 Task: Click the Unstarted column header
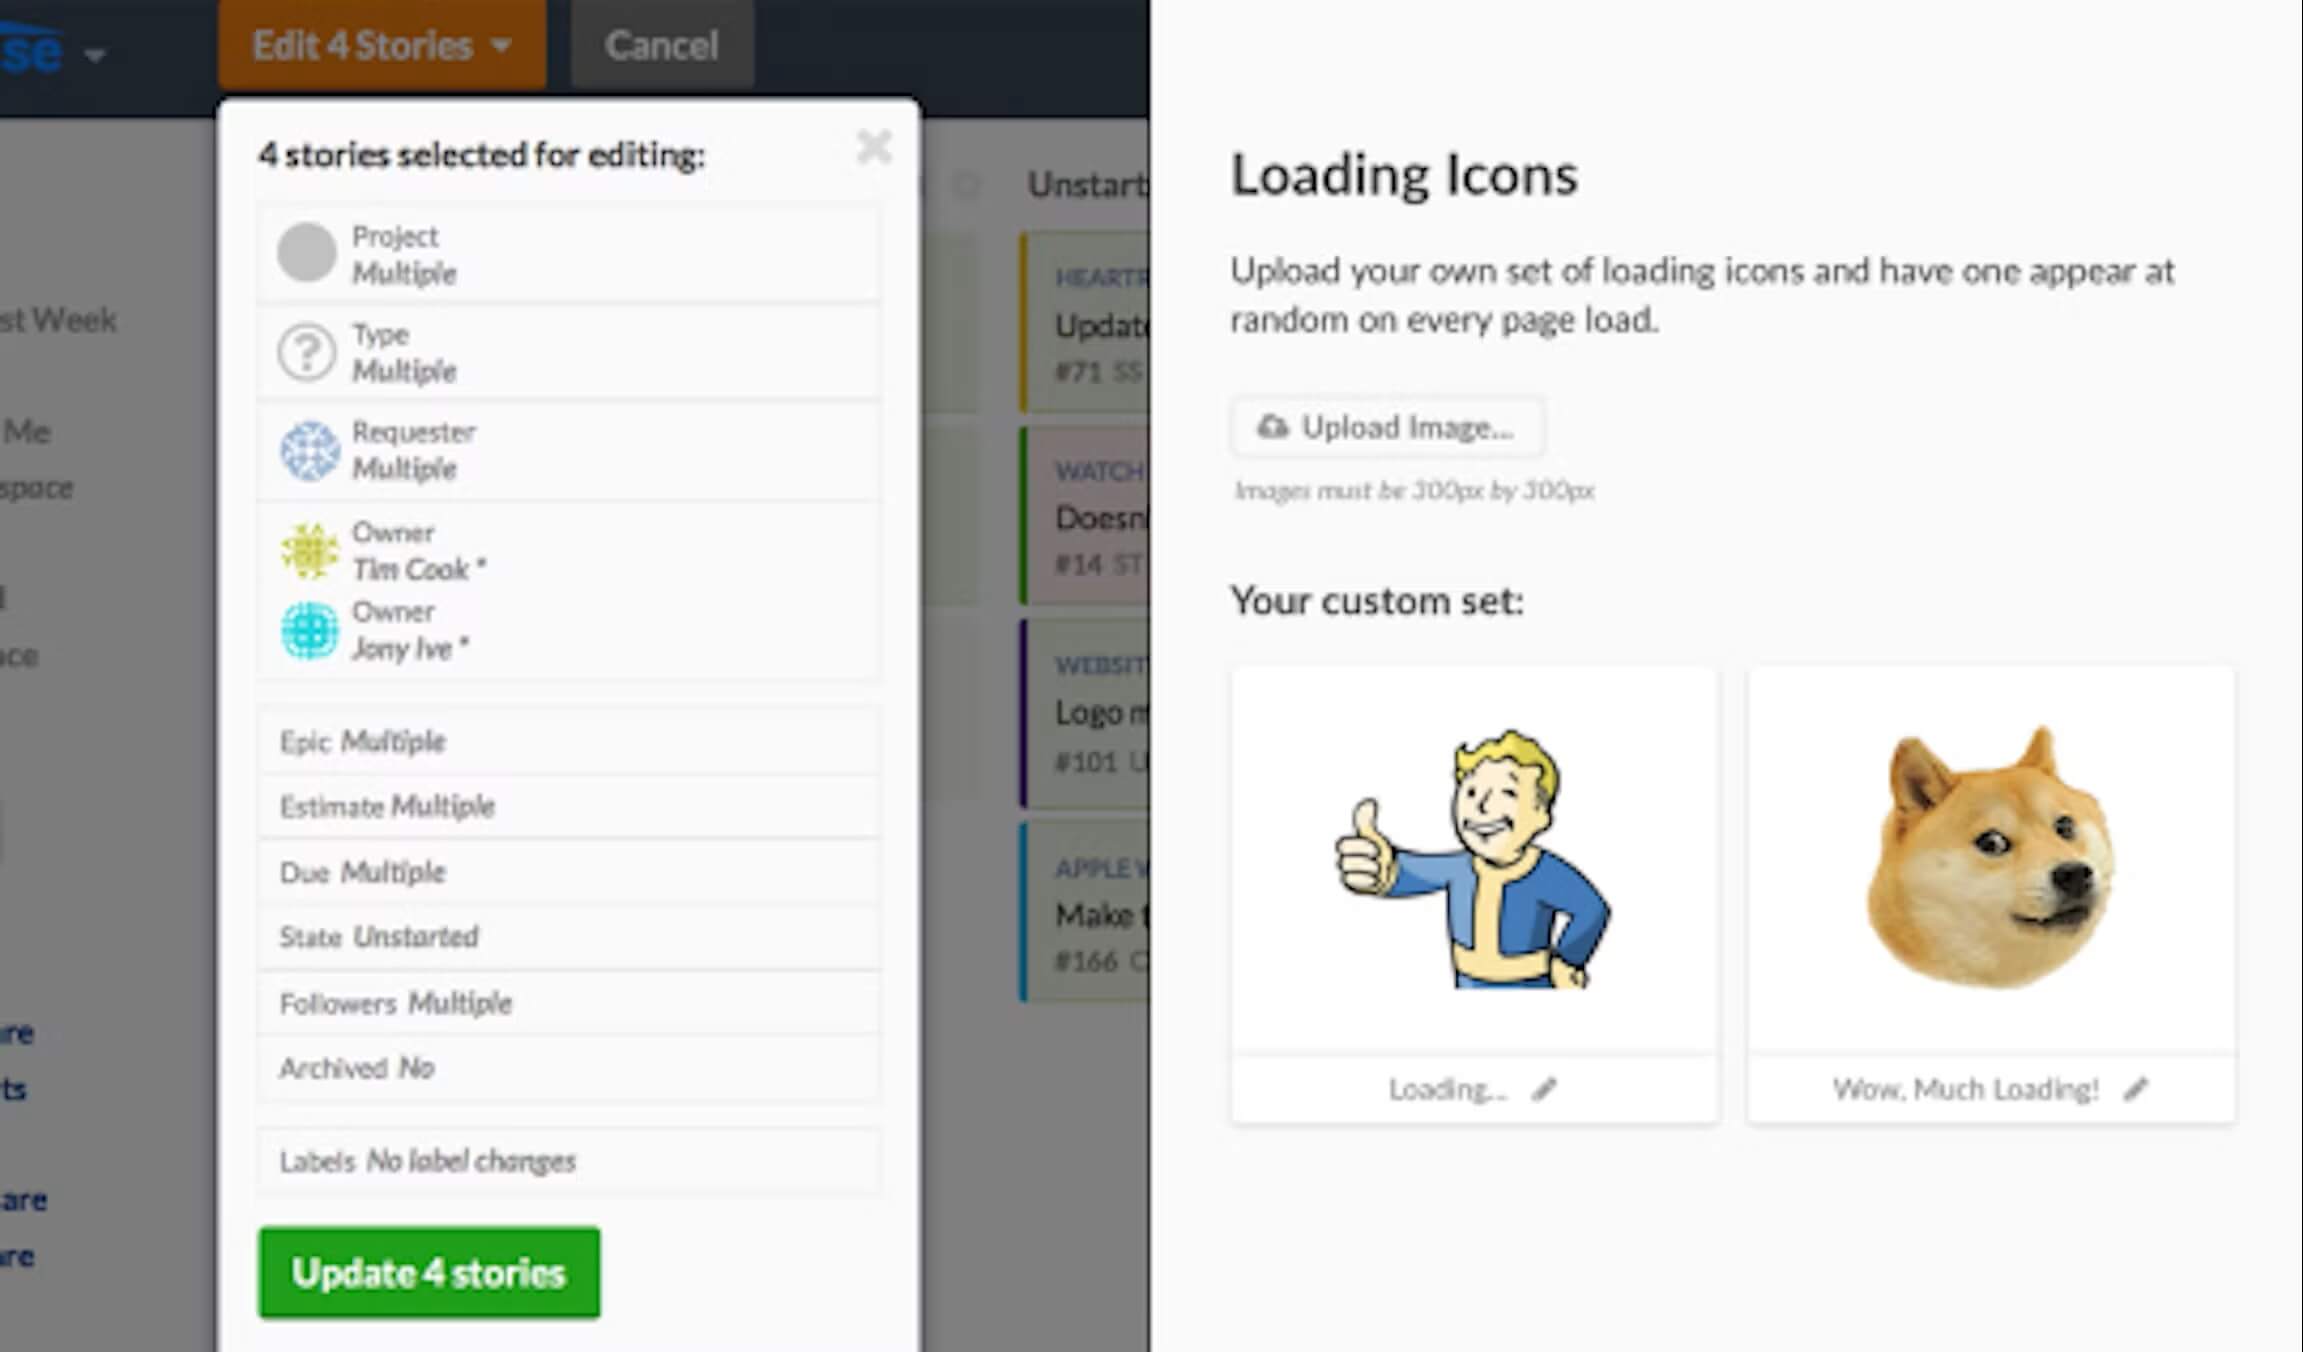(x=1088, y=185)
